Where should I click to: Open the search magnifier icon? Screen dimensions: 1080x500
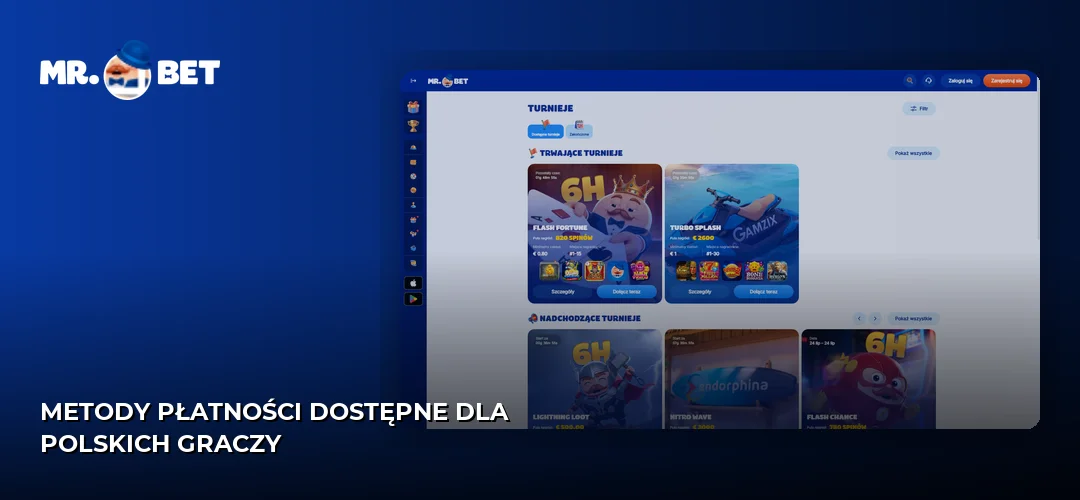tap(910, 81)
